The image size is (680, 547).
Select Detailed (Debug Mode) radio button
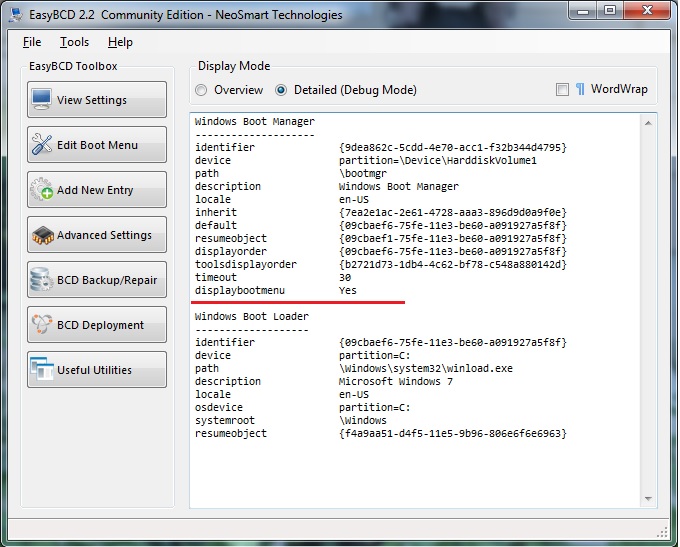click(281, 90)
